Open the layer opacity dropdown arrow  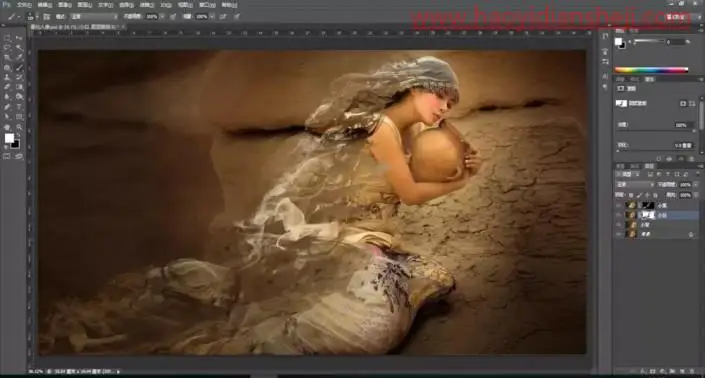tap(696, 185)
